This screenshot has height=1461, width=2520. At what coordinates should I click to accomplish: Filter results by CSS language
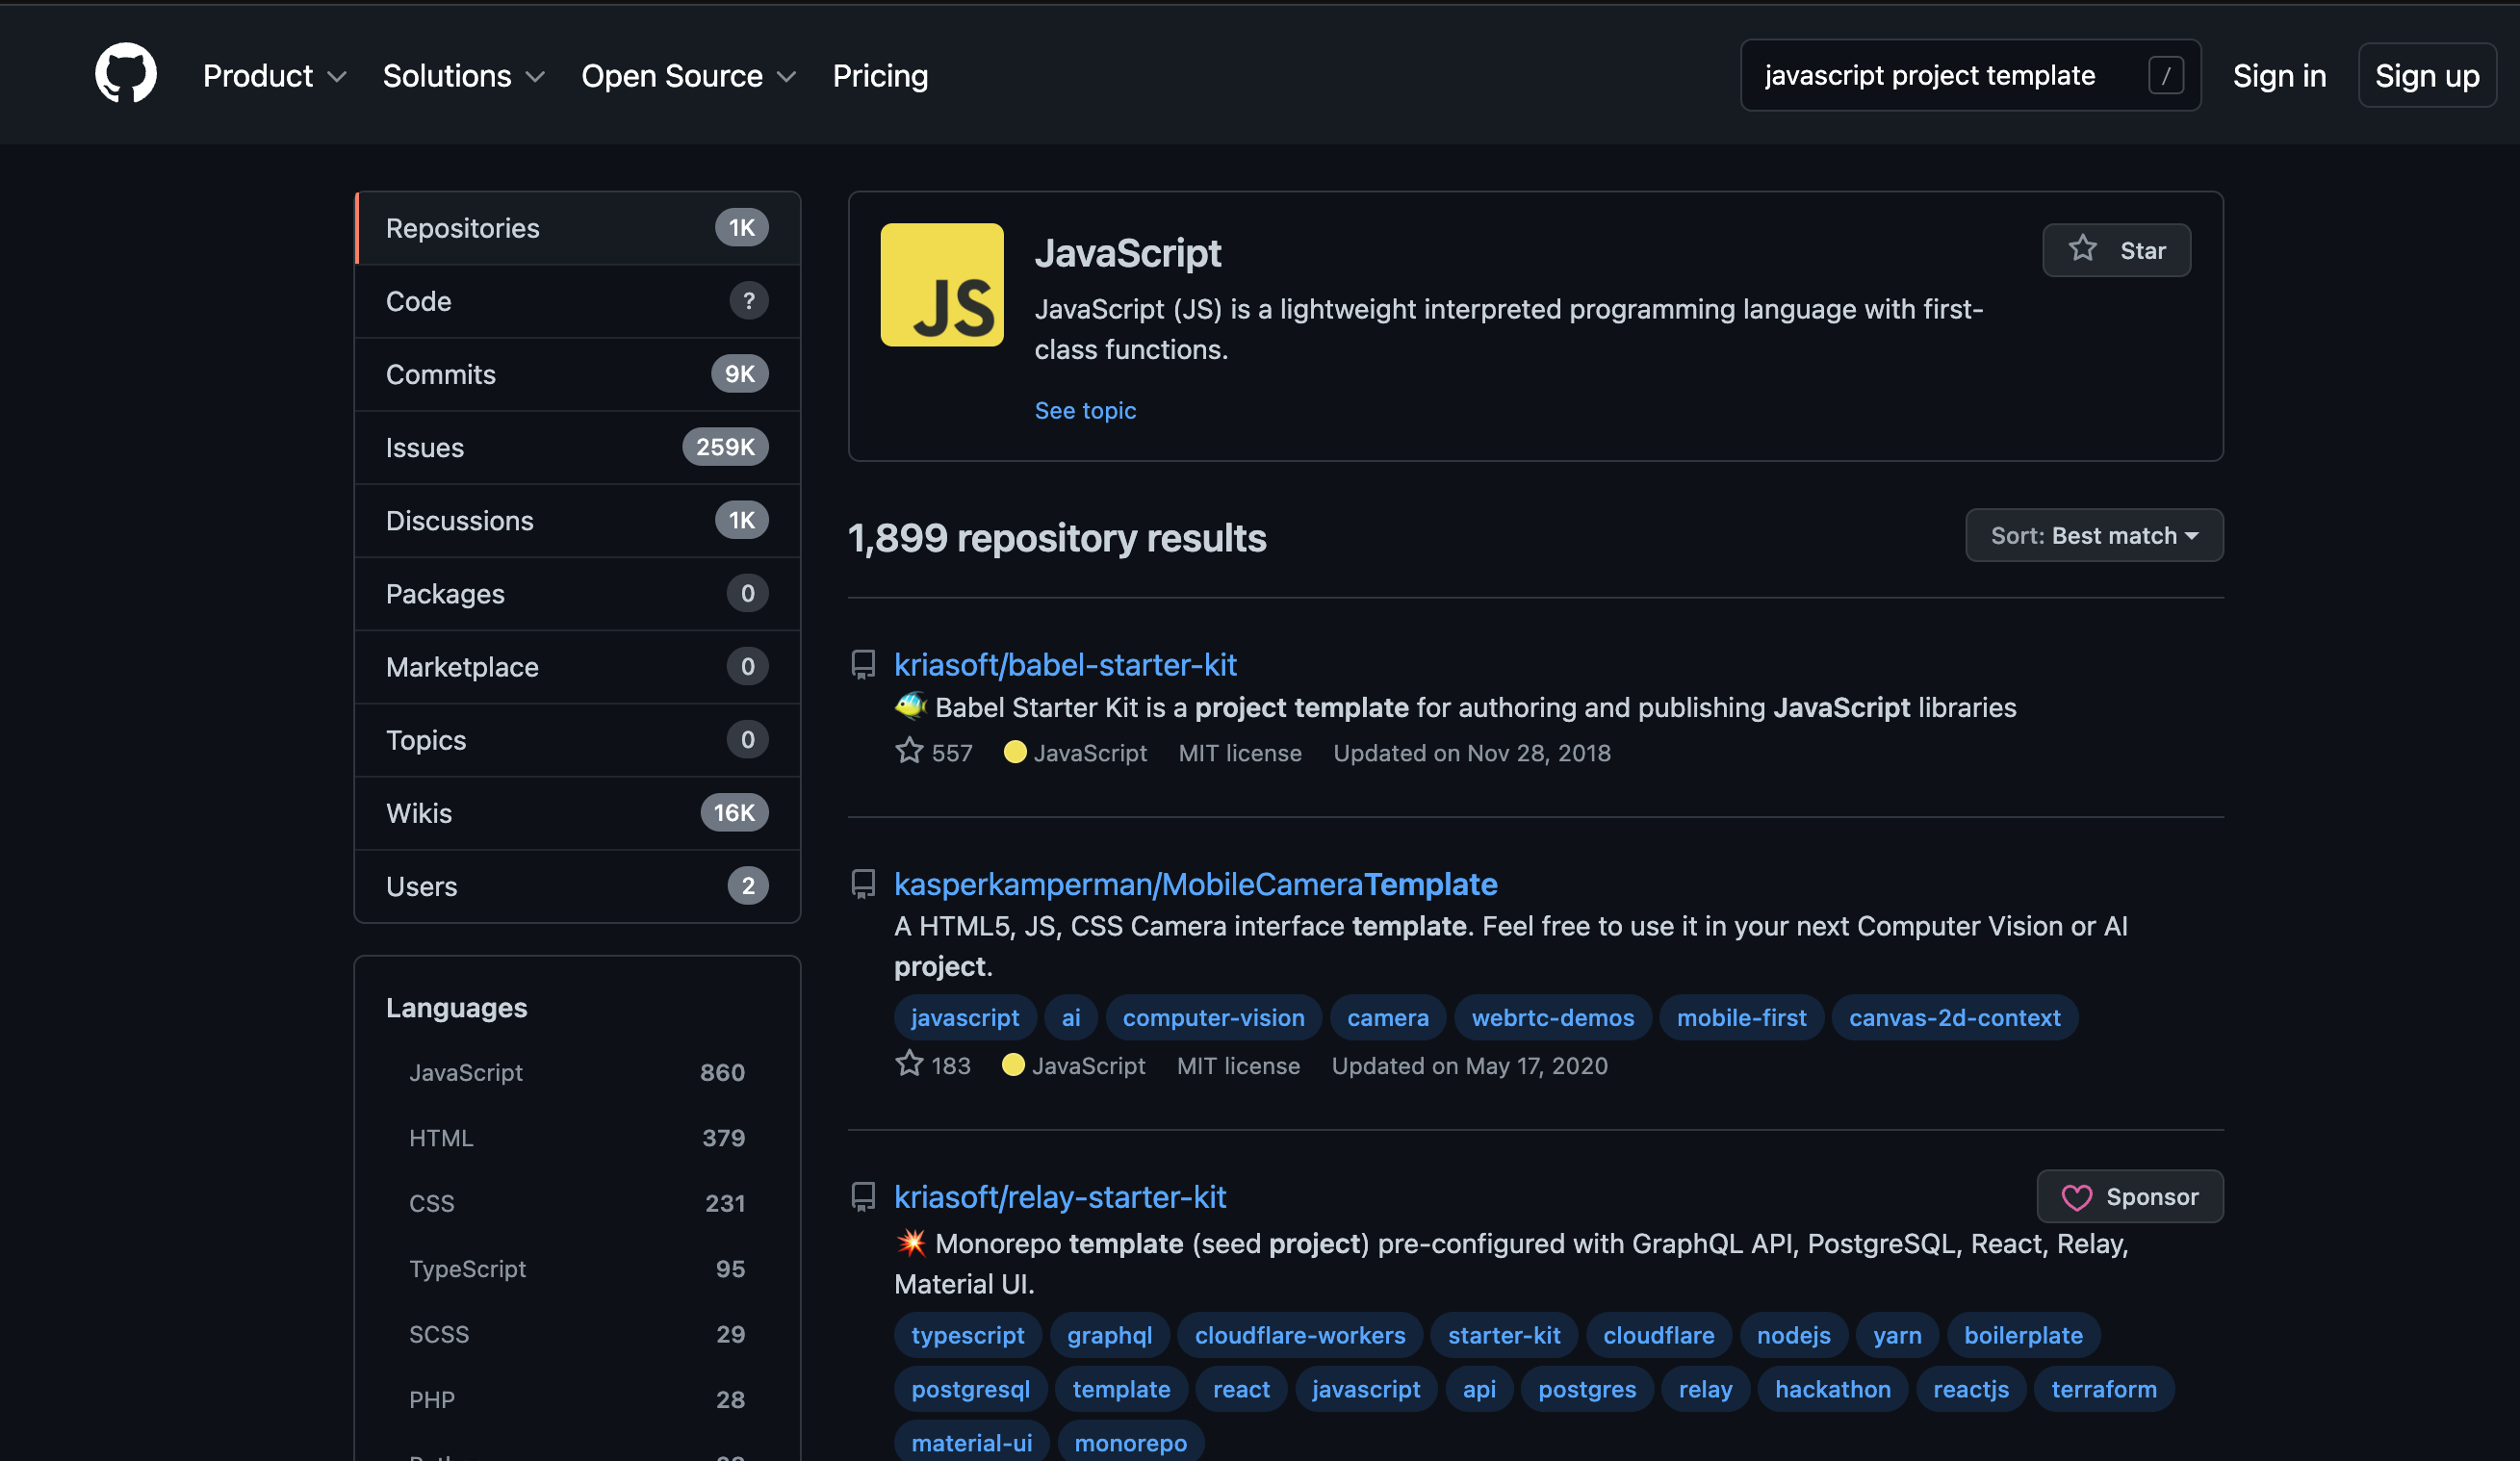[577, 1203]
